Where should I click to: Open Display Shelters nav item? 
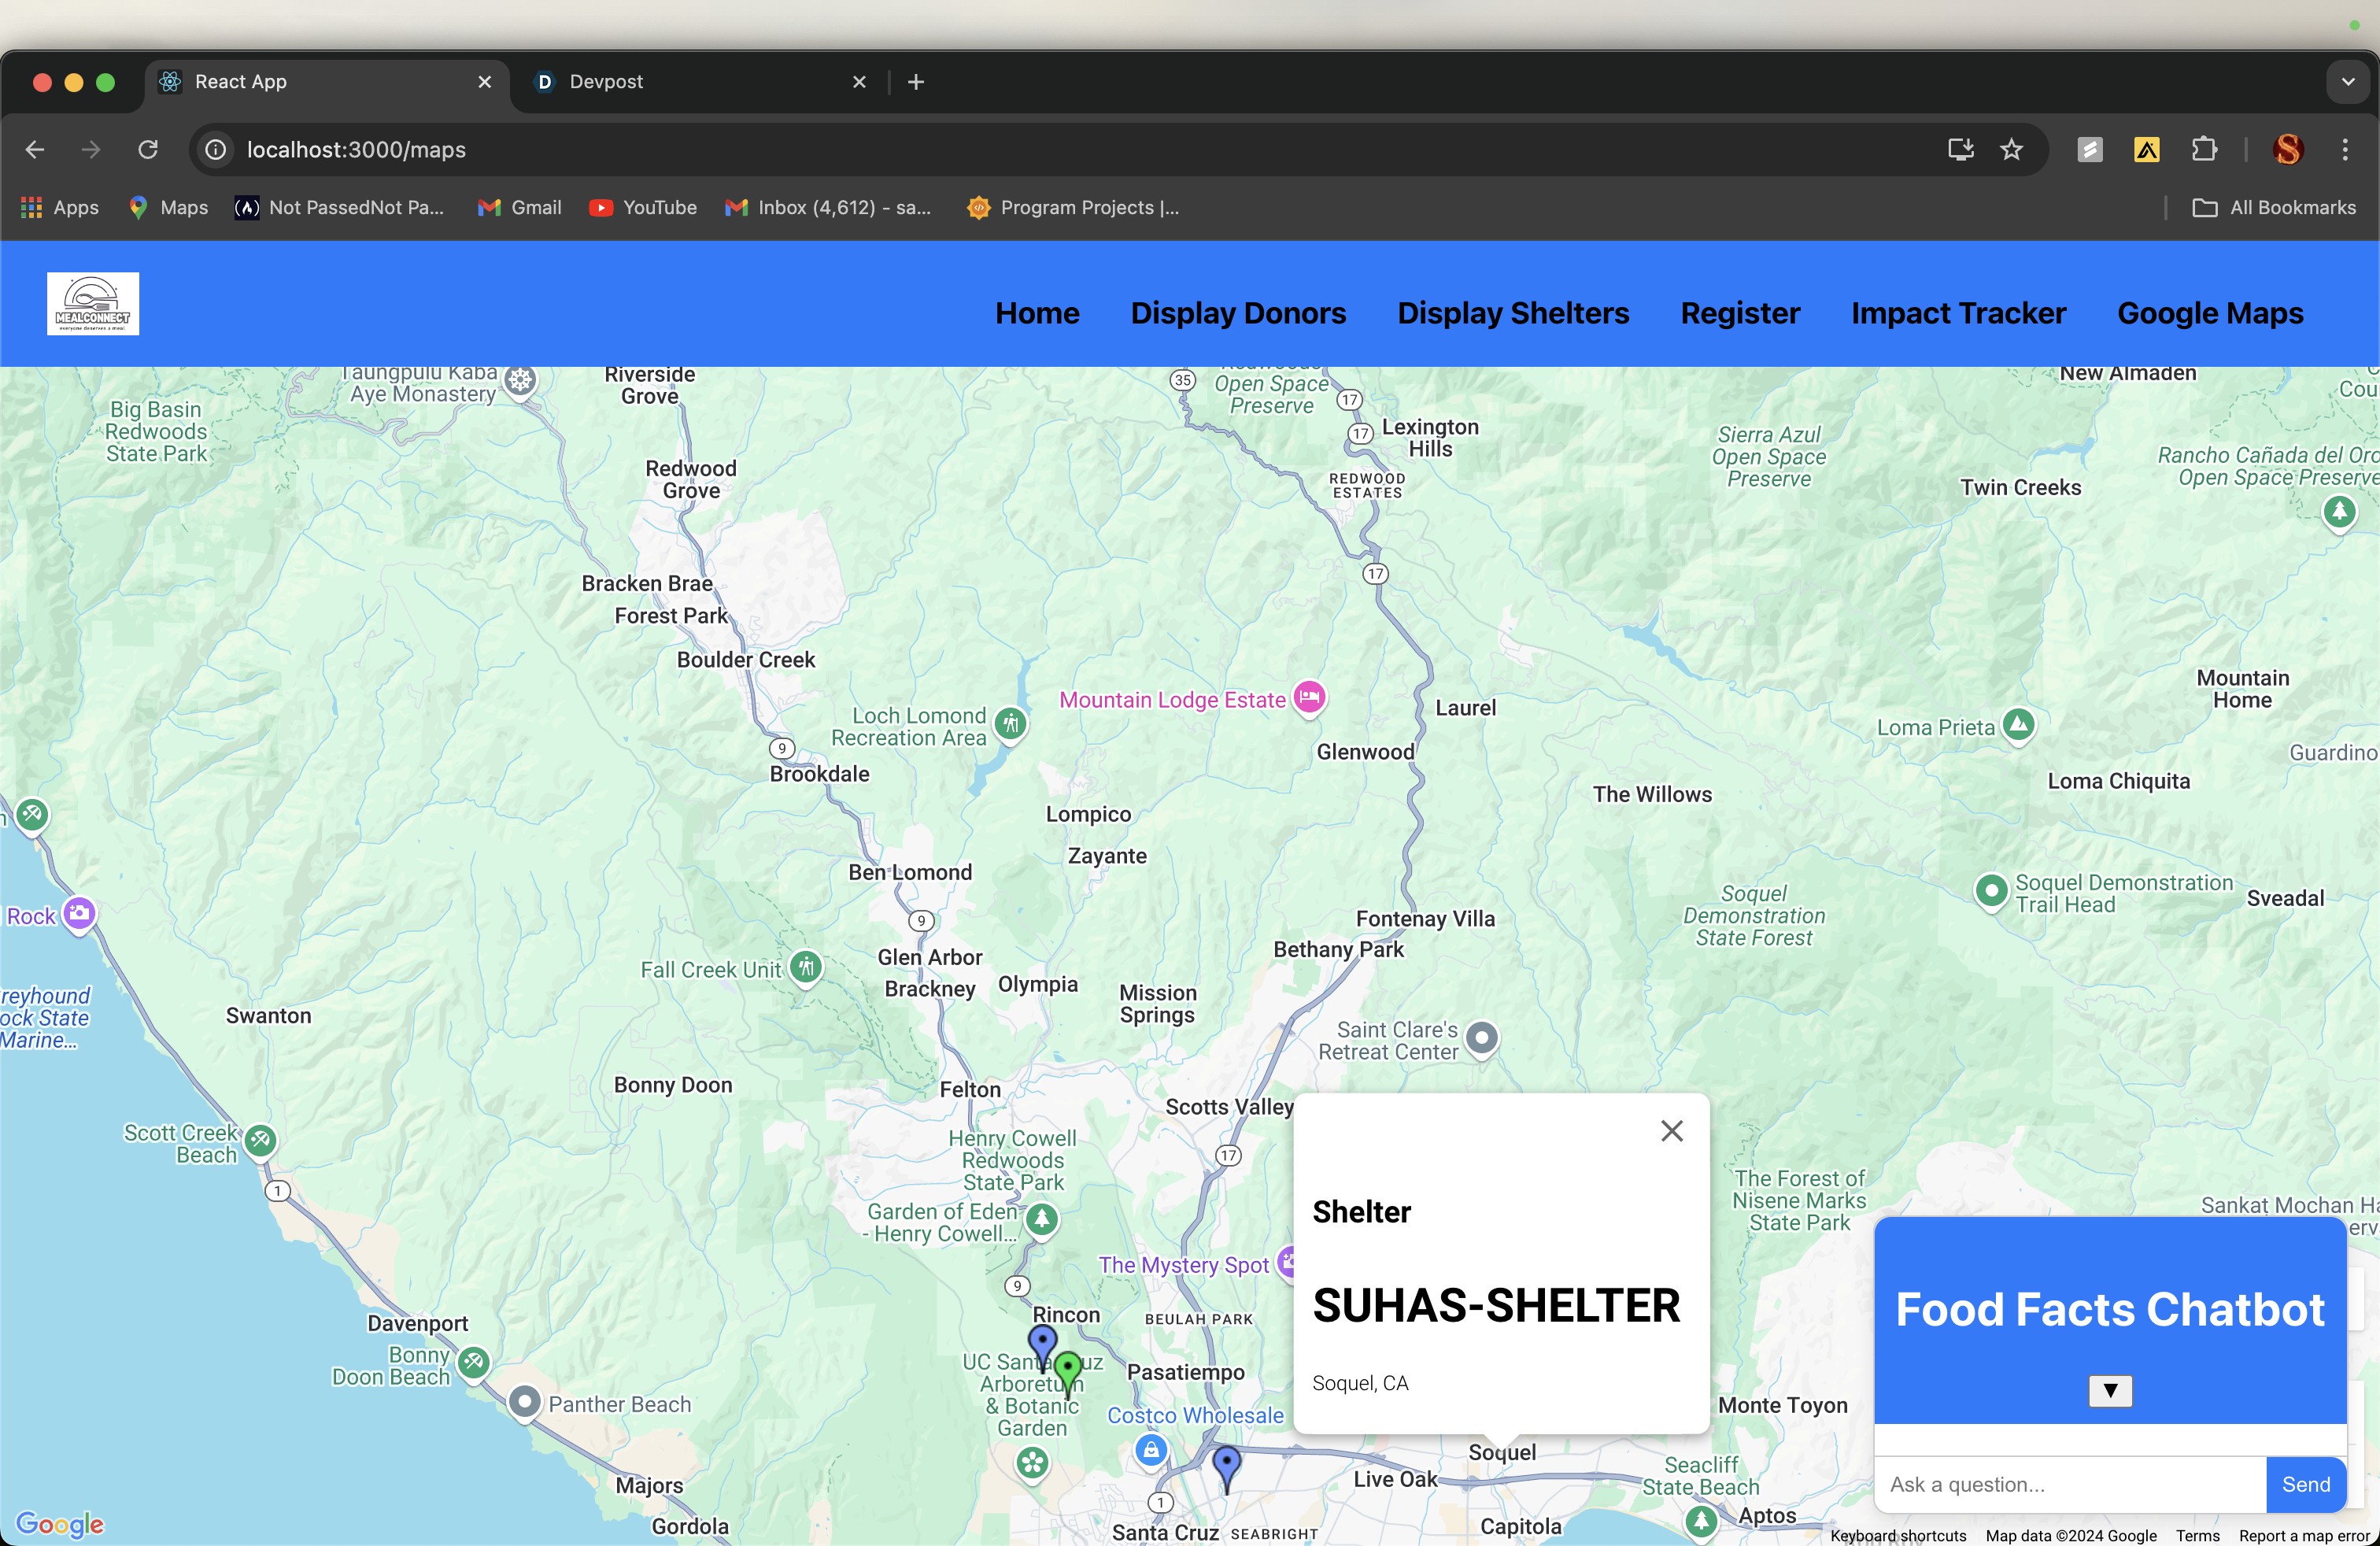(x=1512, y=313)
